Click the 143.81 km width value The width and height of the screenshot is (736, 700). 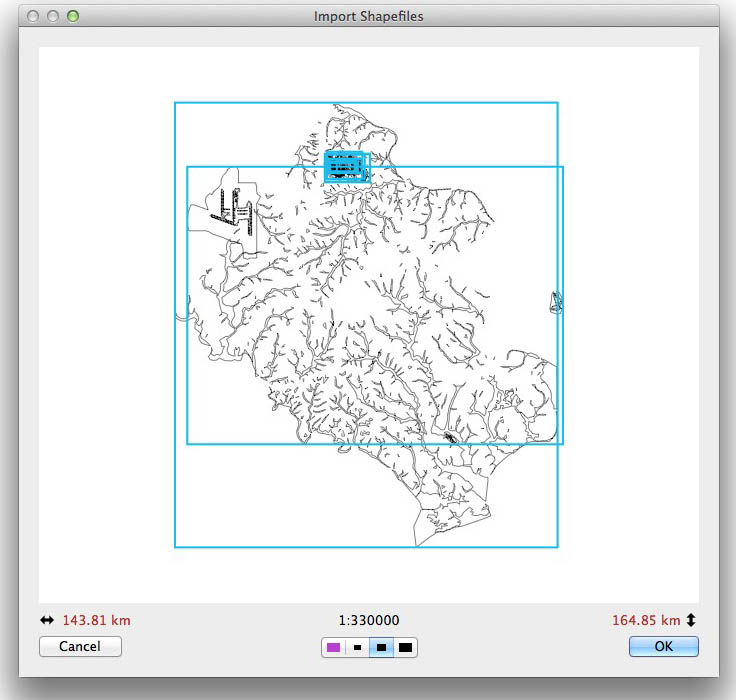97,620
